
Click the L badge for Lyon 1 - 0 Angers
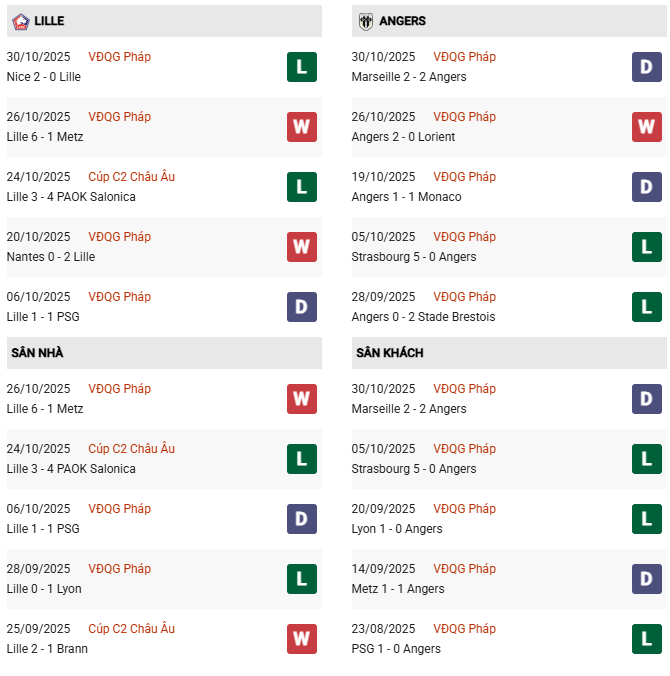tap(646, 519)
